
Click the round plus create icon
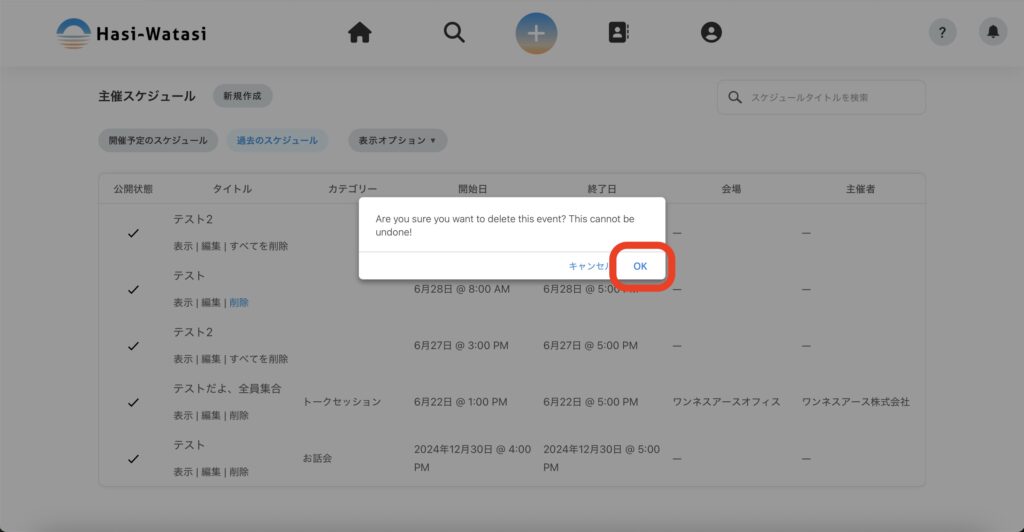click(536, 33)
